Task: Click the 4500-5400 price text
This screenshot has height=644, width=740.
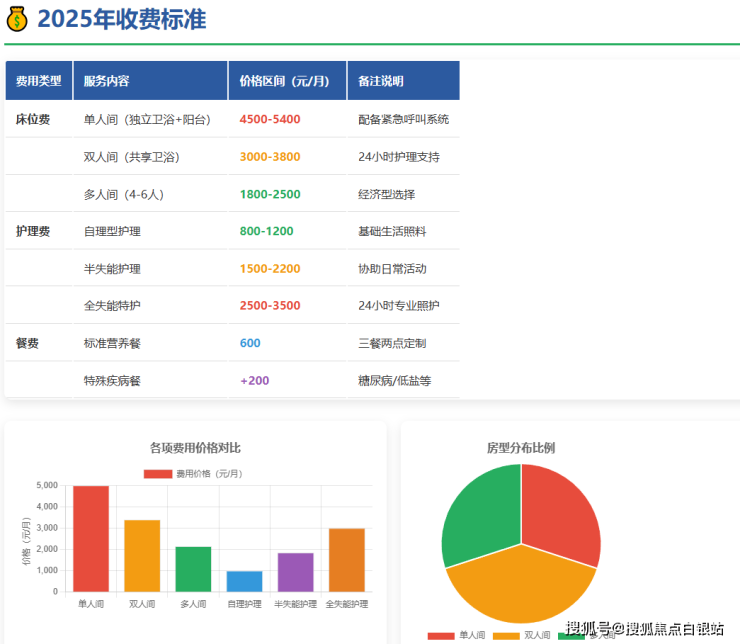Action: click(x=270, y=119)
